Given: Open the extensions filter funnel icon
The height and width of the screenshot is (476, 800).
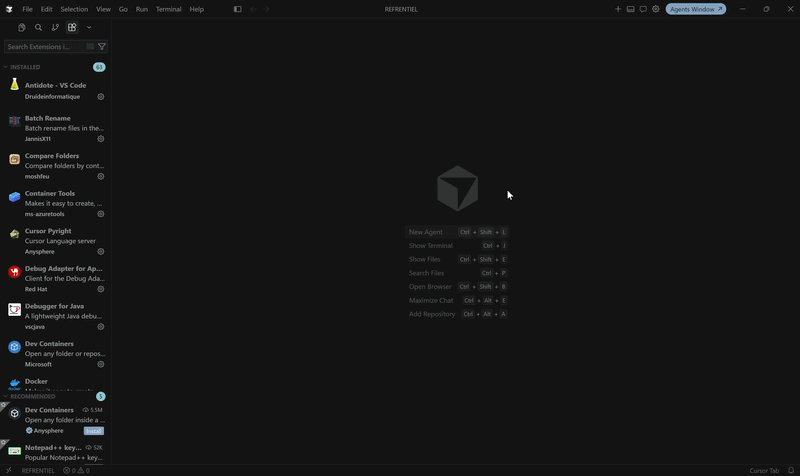Looking at the screenshot, I should 102,46.
